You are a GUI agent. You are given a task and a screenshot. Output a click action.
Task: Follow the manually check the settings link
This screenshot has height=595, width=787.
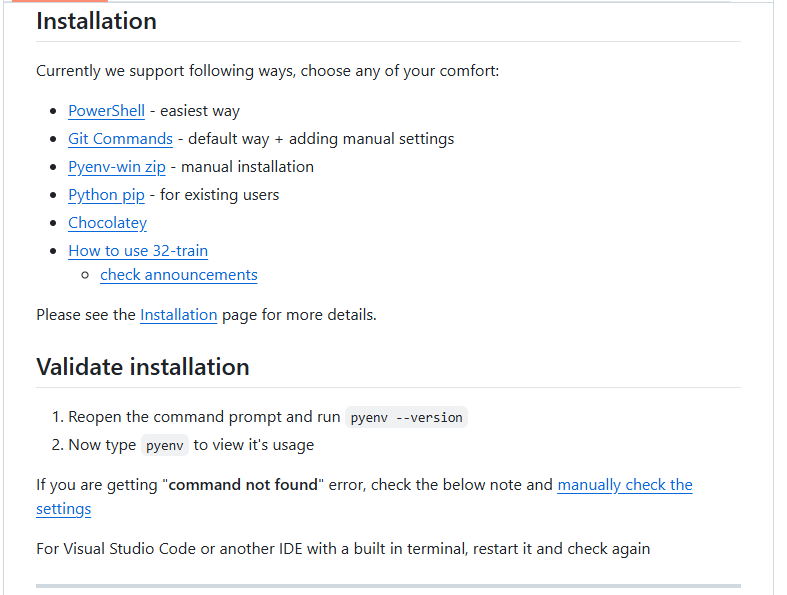point(624,485)
